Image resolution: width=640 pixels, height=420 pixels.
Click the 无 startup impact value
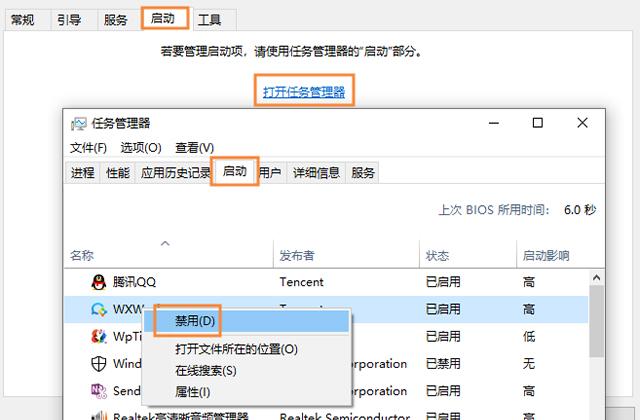(x=529, y=363)
